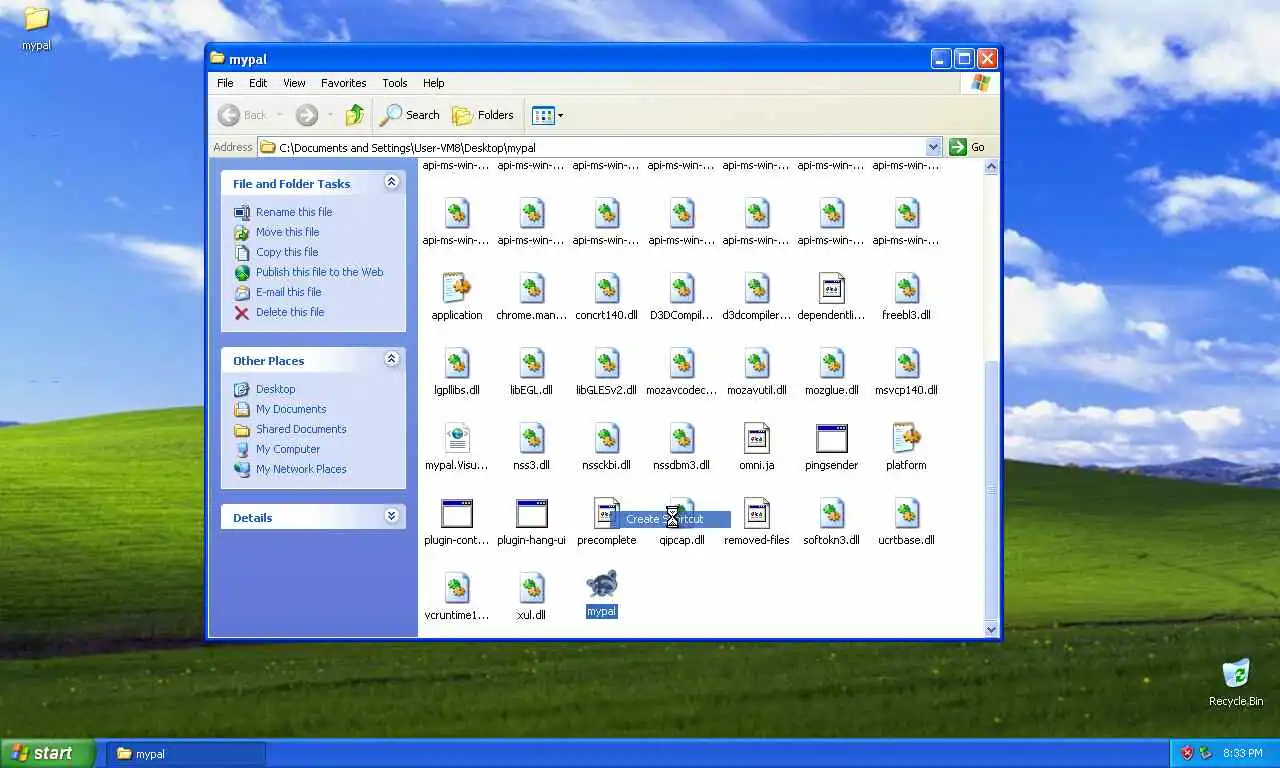Screen dimensions: 1280x768
Task: Click the concrt140.dll file icon
Action: pos(607,288)
